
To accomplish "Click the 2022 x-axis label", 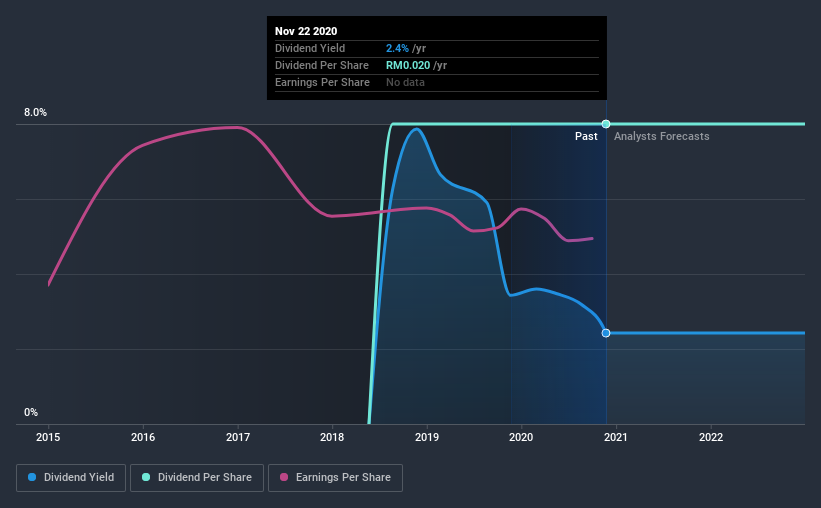I will click(x=711, y=437).
